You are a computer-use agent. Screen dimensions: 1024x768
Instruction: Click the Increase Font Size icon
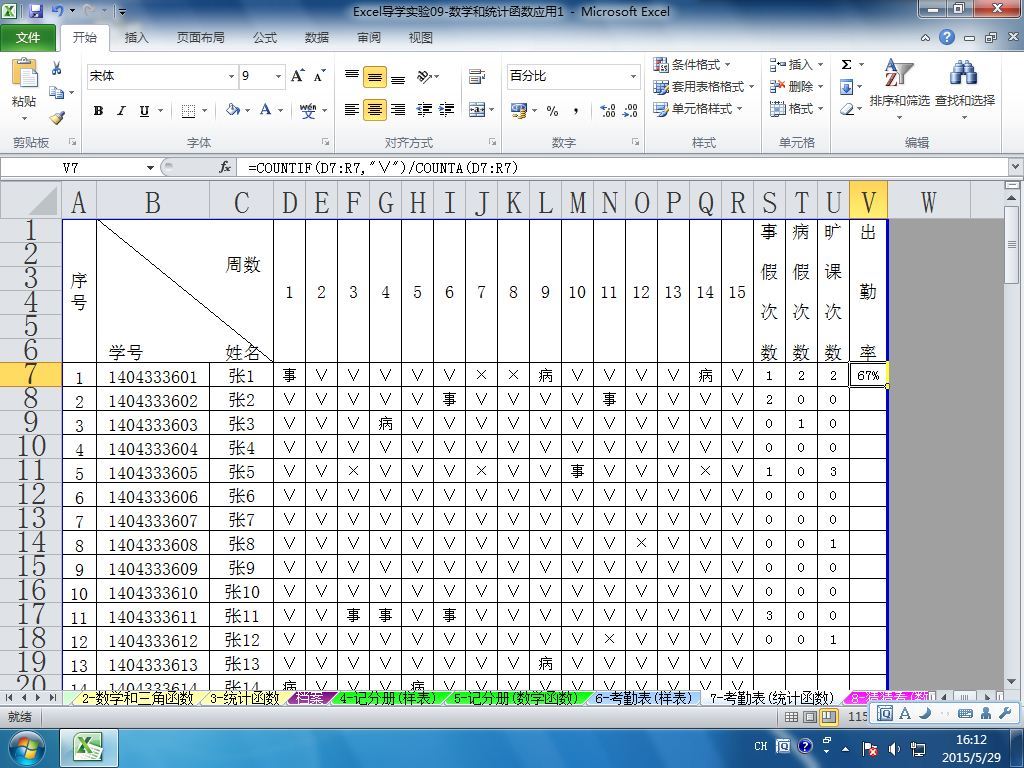(297, 76)
